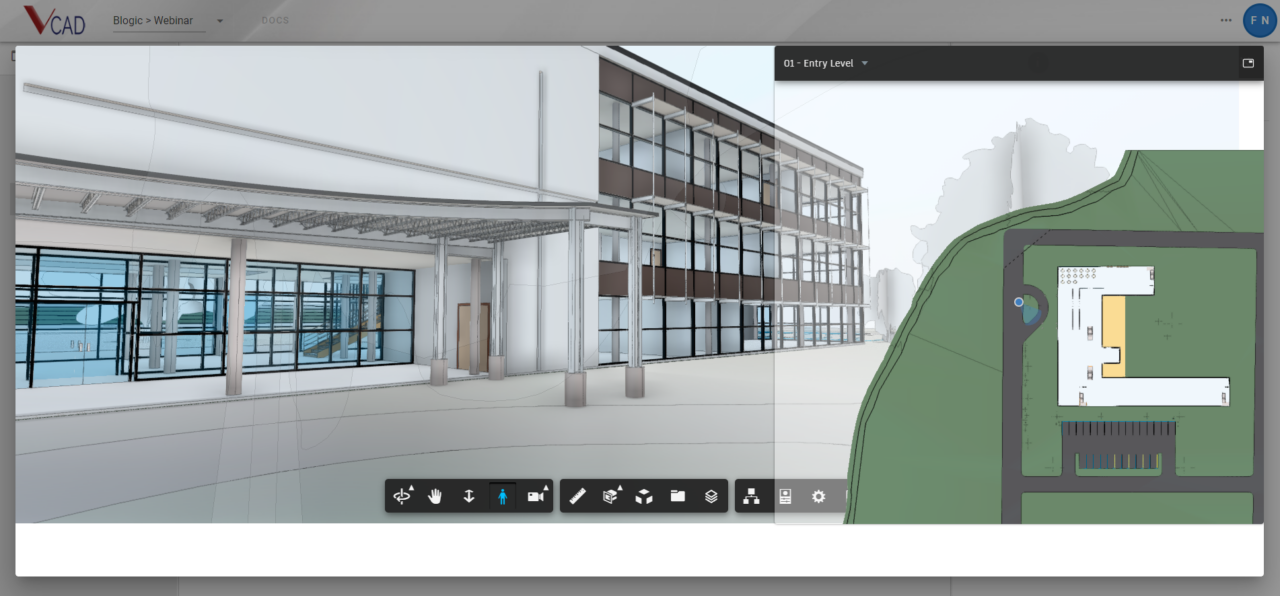Click the VCAD logo

pyautogui.click(x=55, y=20)
